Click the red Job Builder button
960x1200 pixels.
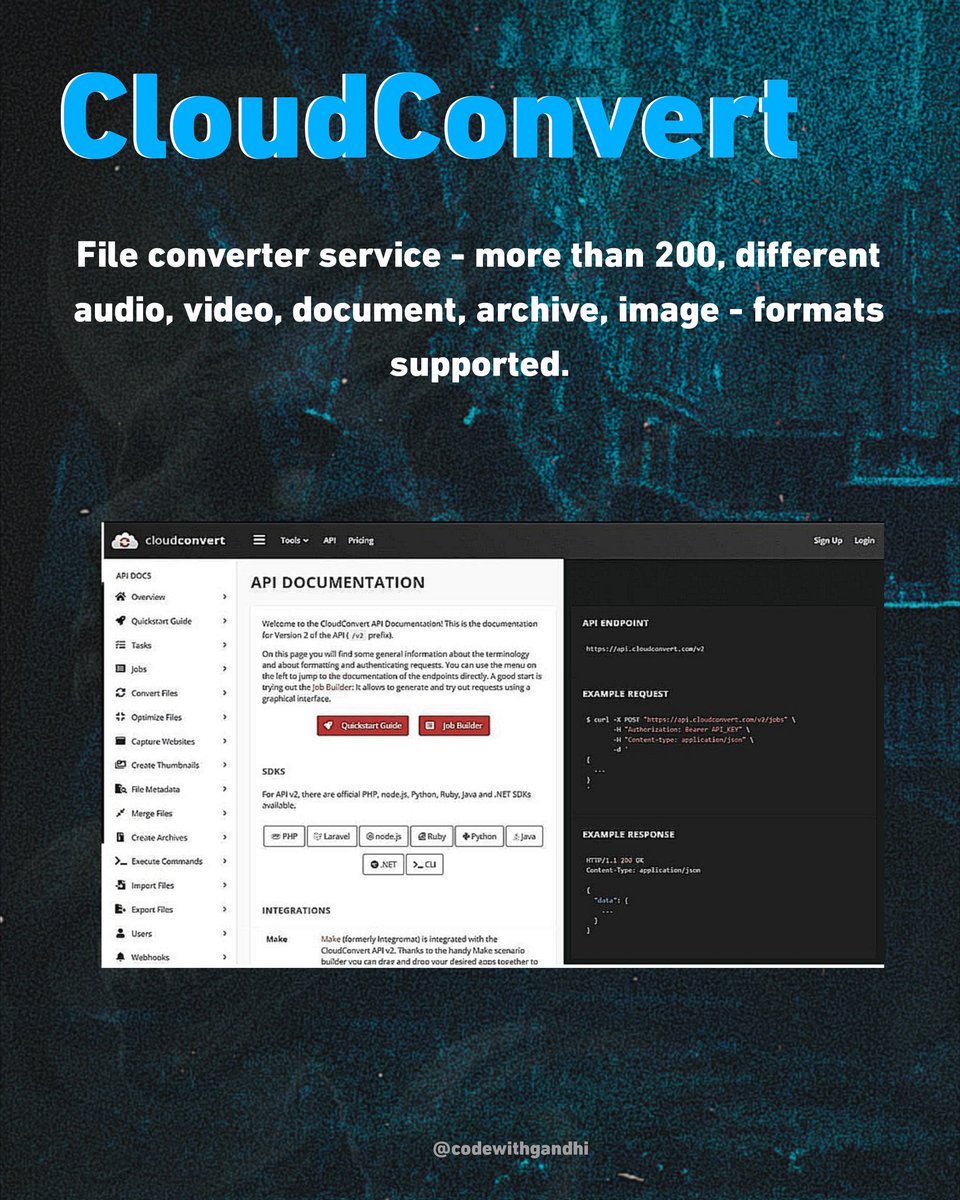click(454, 726)
